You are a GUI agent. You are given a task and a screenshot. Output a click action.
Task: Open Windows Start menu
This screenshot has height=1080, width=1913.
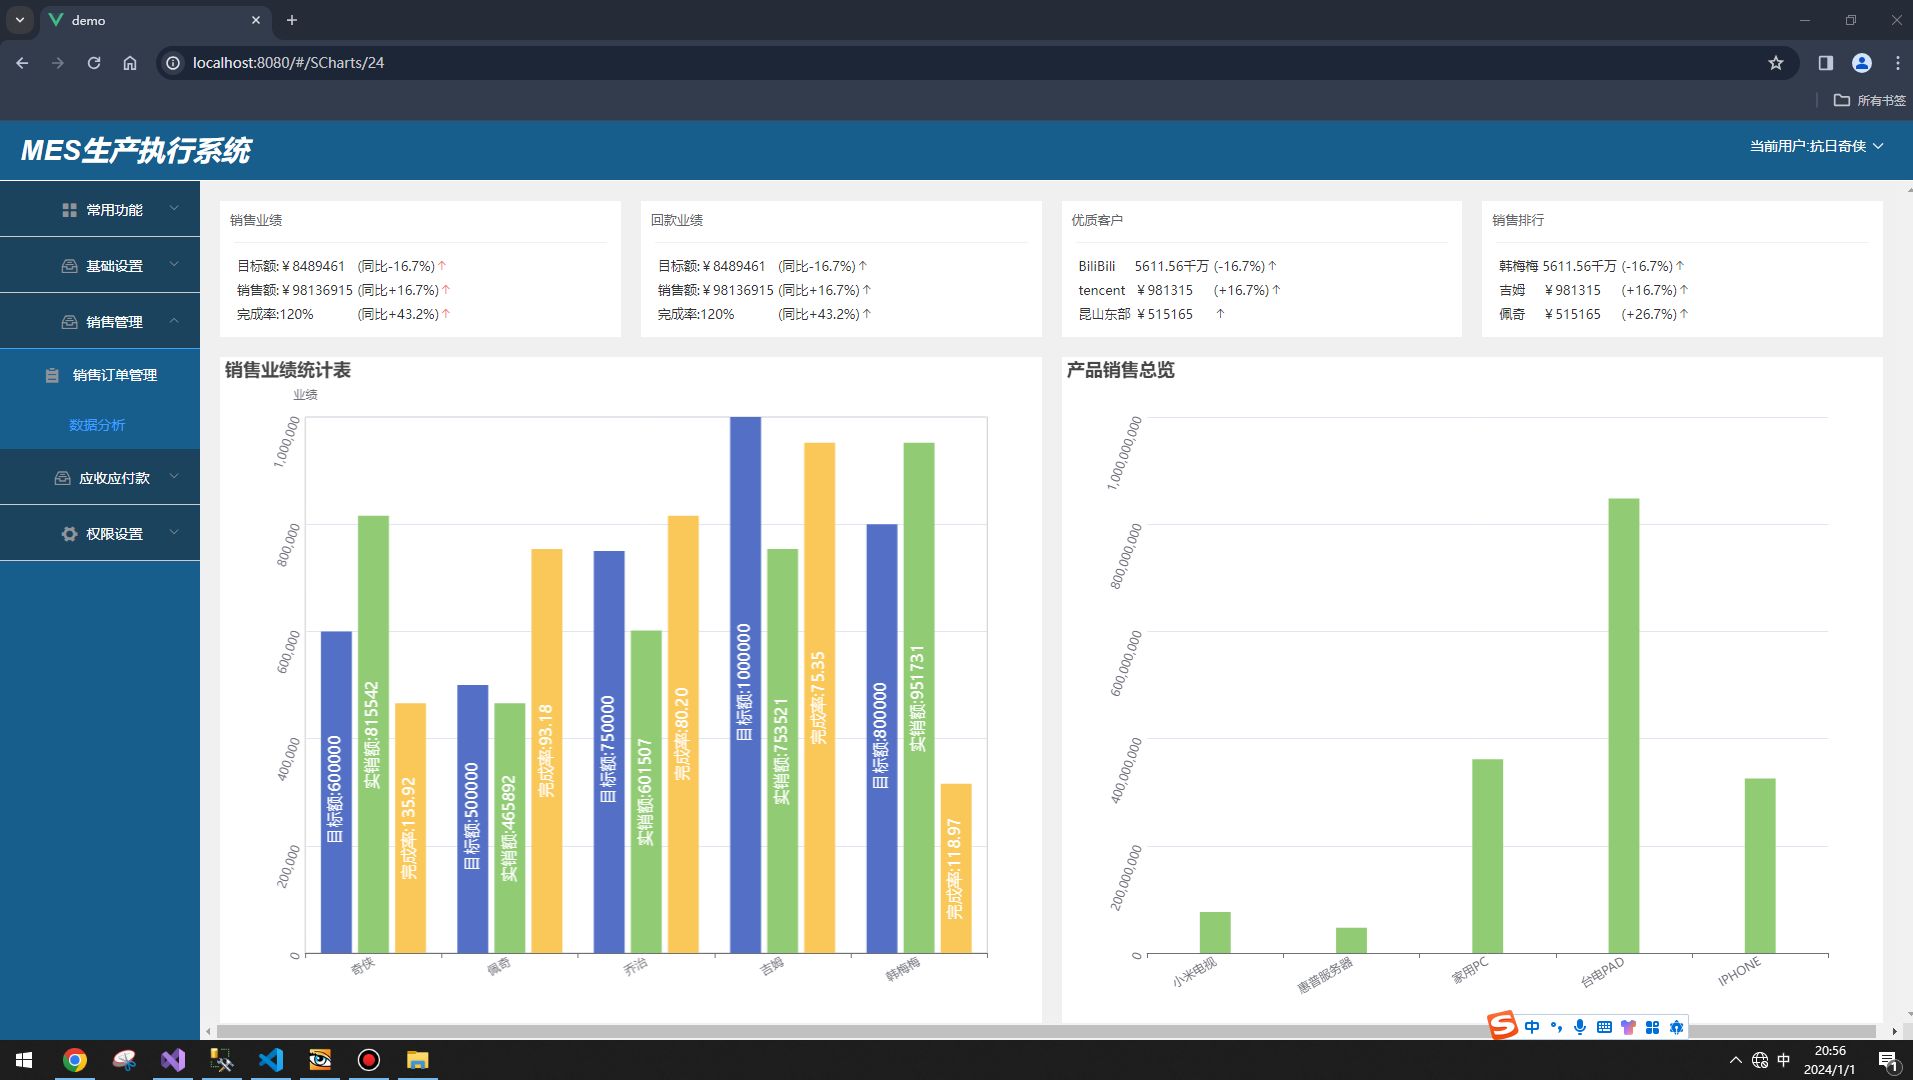24,1060
